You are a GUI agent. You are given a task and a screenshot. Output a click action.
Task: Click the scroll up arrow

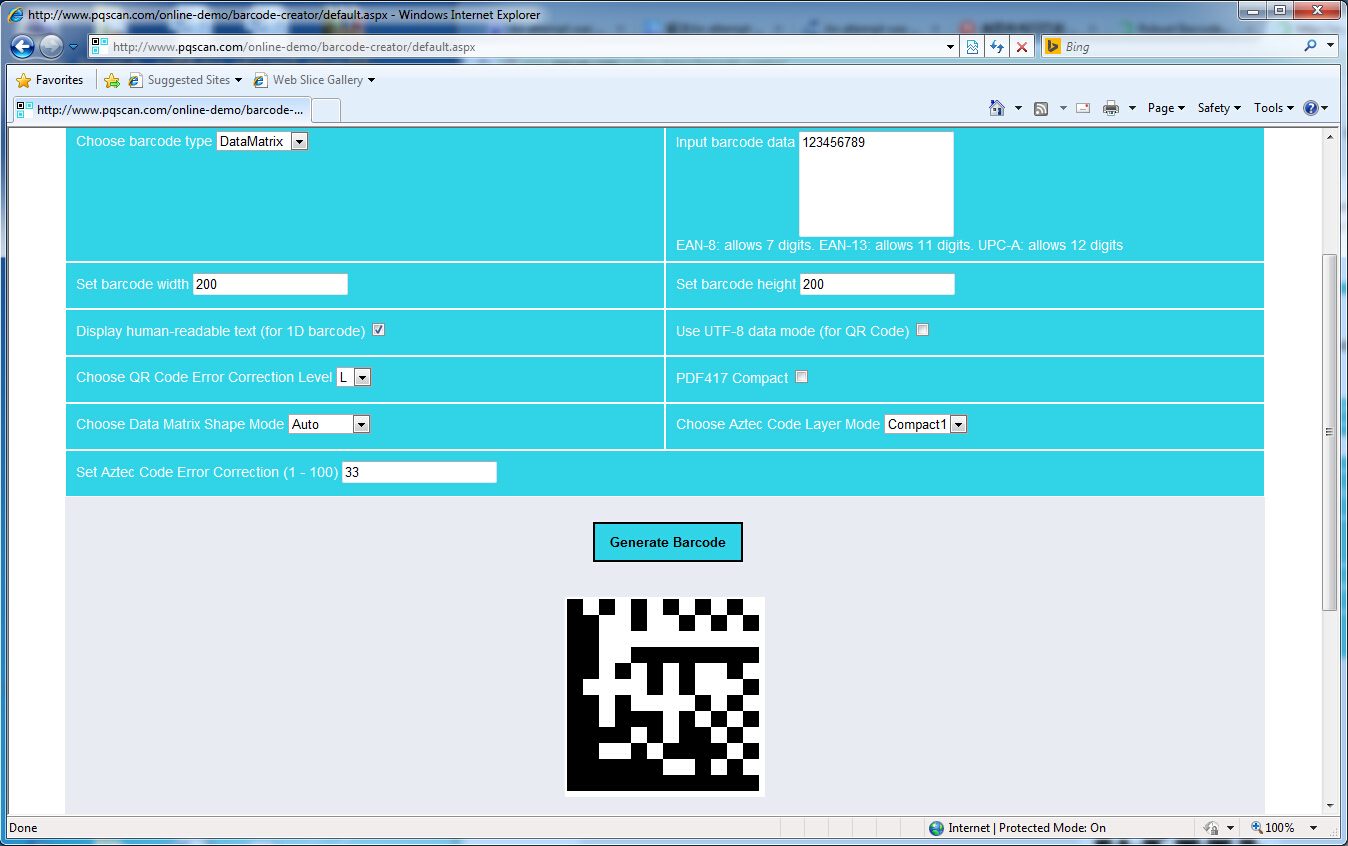click(1329, 137)
